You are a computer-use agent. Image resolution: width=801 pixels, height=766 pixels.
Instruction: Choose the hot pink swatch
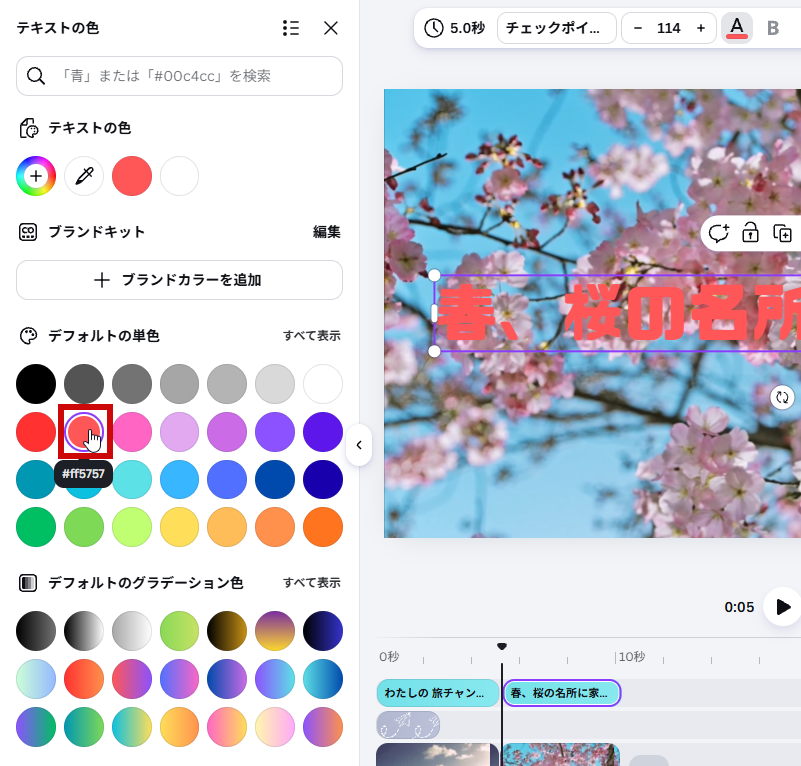132,432
